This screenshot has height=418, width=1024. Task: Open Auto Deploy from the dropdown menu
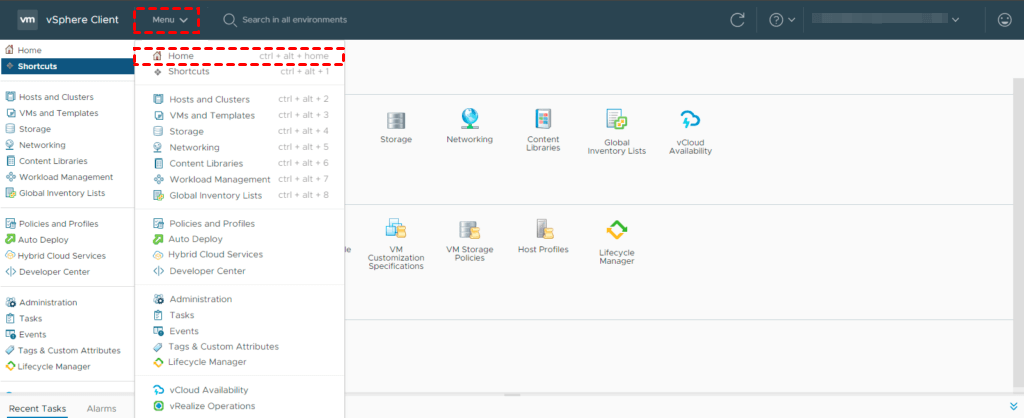coord(240,239)
